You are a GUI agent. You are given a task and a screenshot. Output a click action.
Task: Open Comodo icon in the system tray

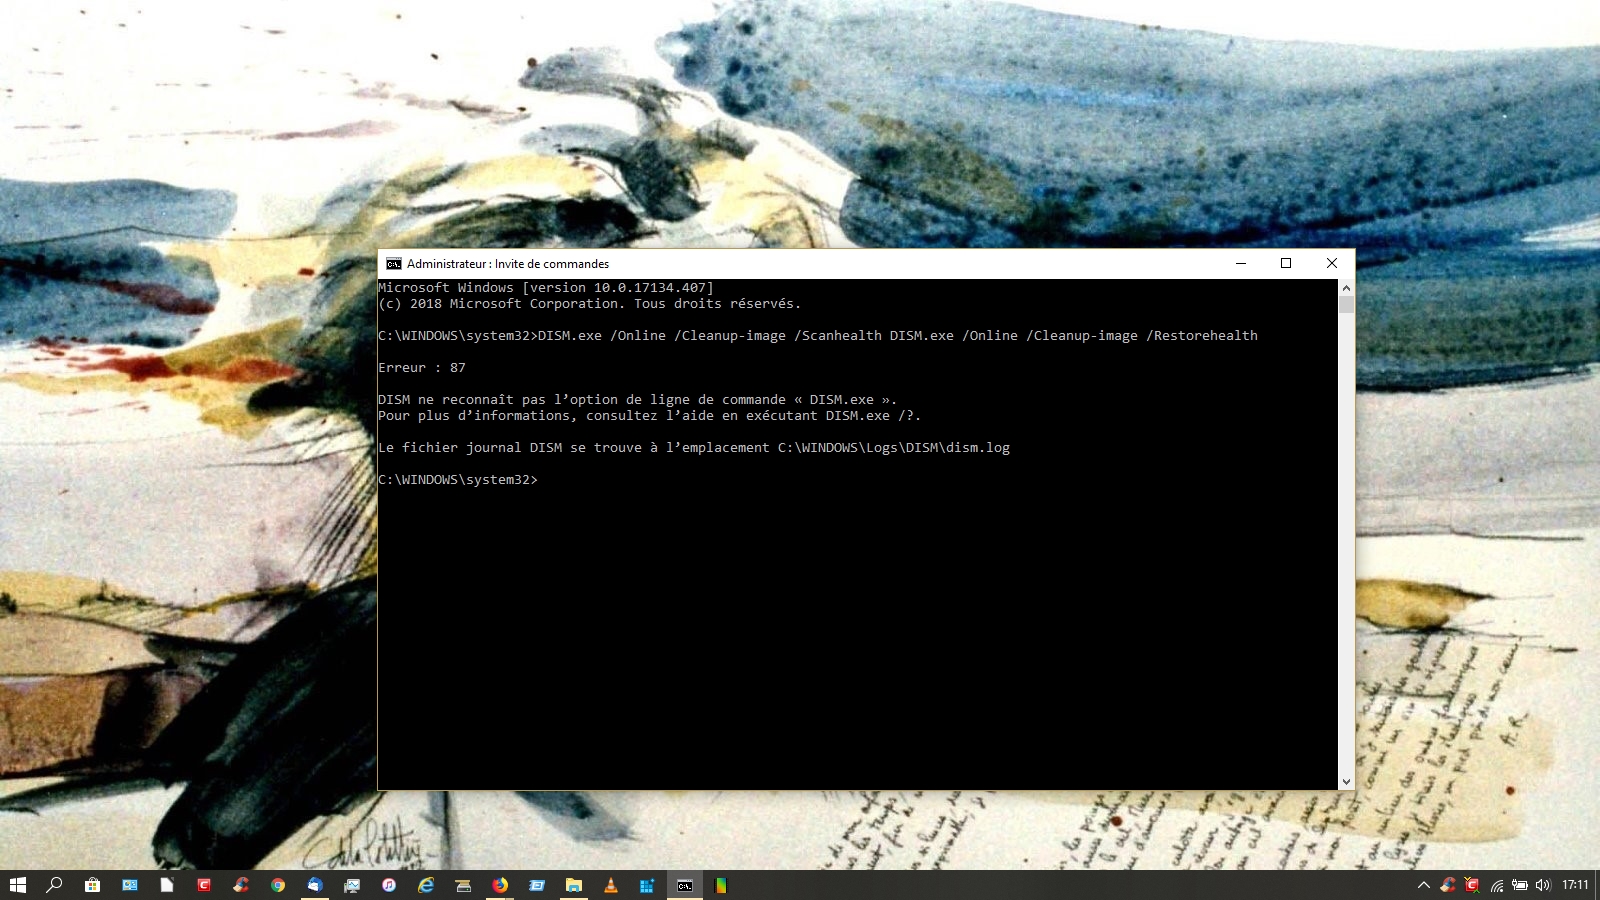[1472, 885]
